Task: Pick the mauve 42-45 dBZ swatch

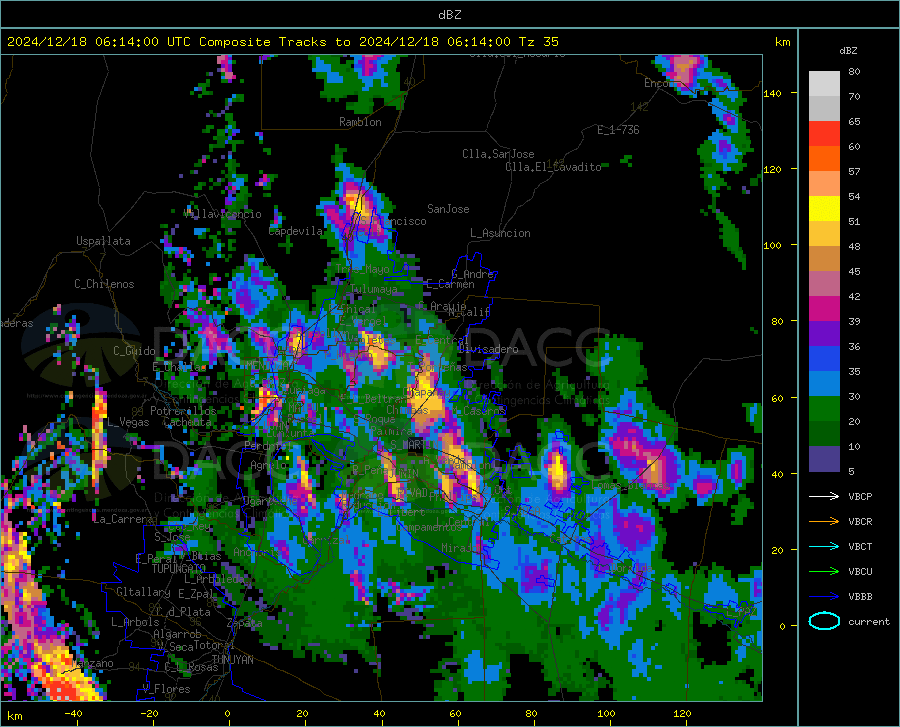Action: [824, 283]
